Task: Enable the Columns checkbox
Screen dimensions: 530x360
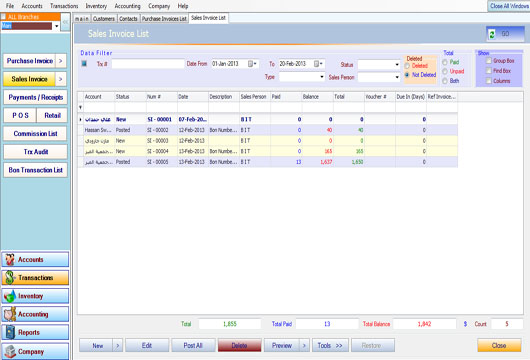Action: tap(488, 81)
